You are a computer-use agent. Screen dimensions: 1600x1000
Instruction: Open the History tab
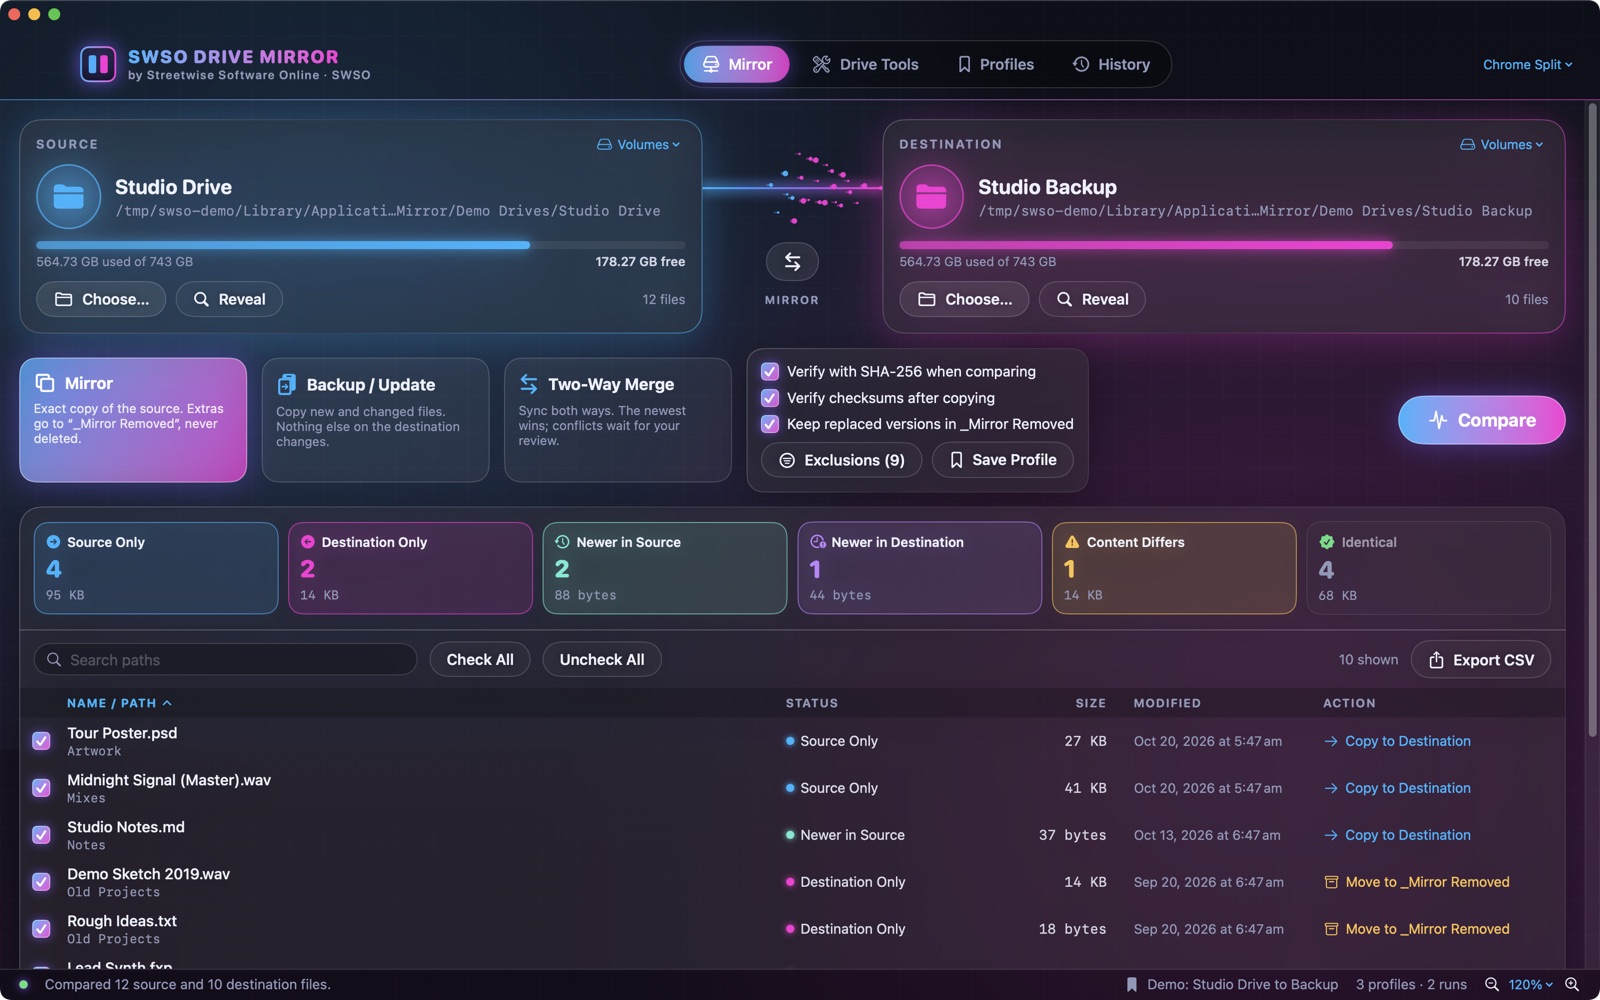[1112, 65]
